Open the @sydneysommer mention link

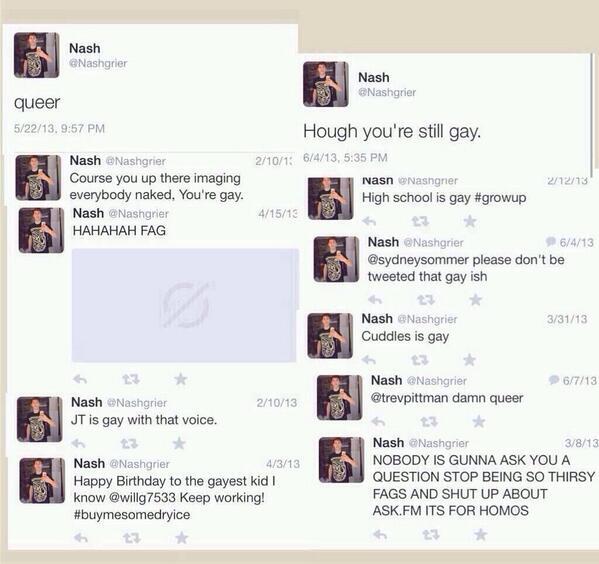coord(418,260)
